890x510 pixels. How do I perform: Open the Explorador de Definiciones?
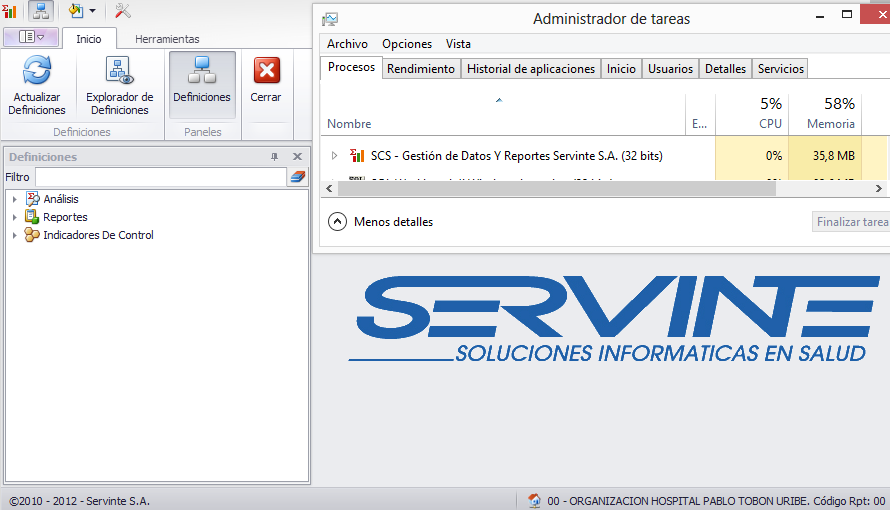[120, 72]
